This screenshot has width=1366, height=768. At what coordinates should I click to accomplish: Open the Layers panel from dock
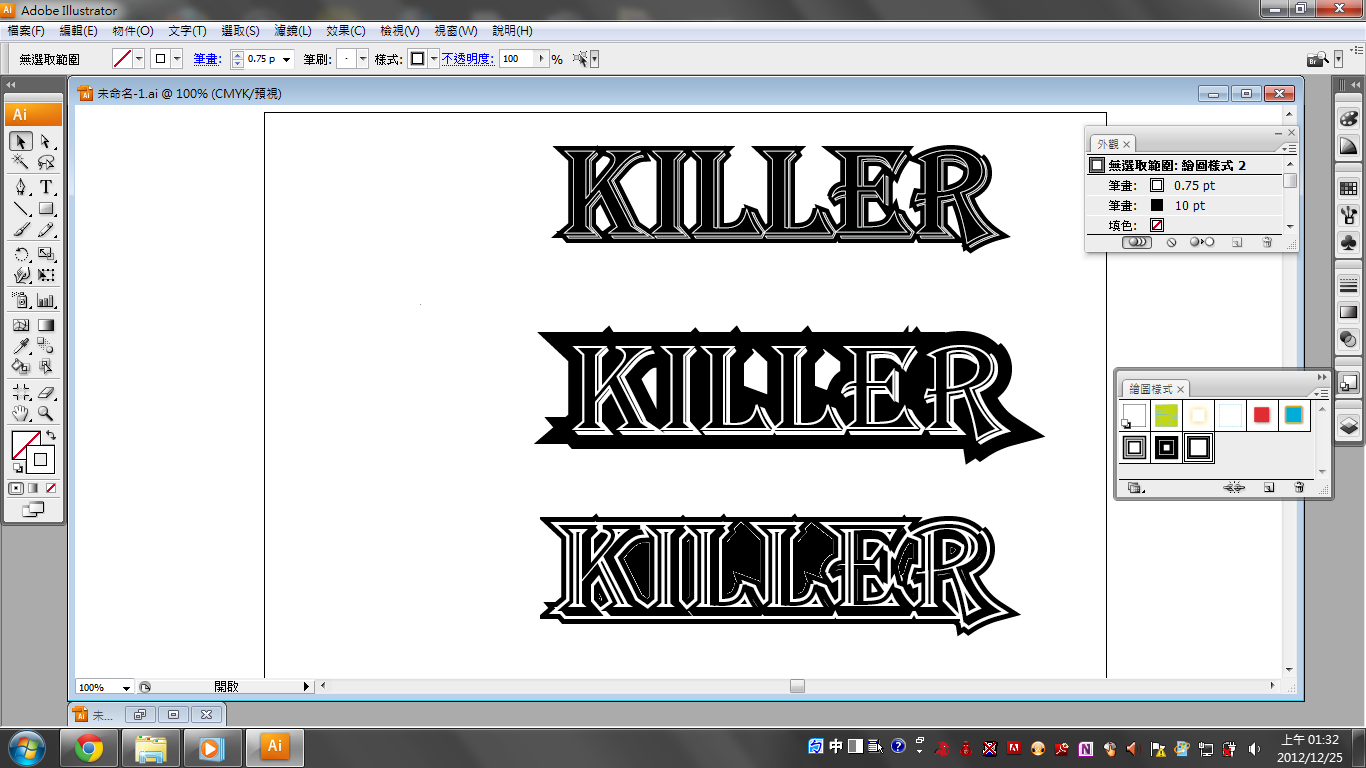click(1348, 424)
